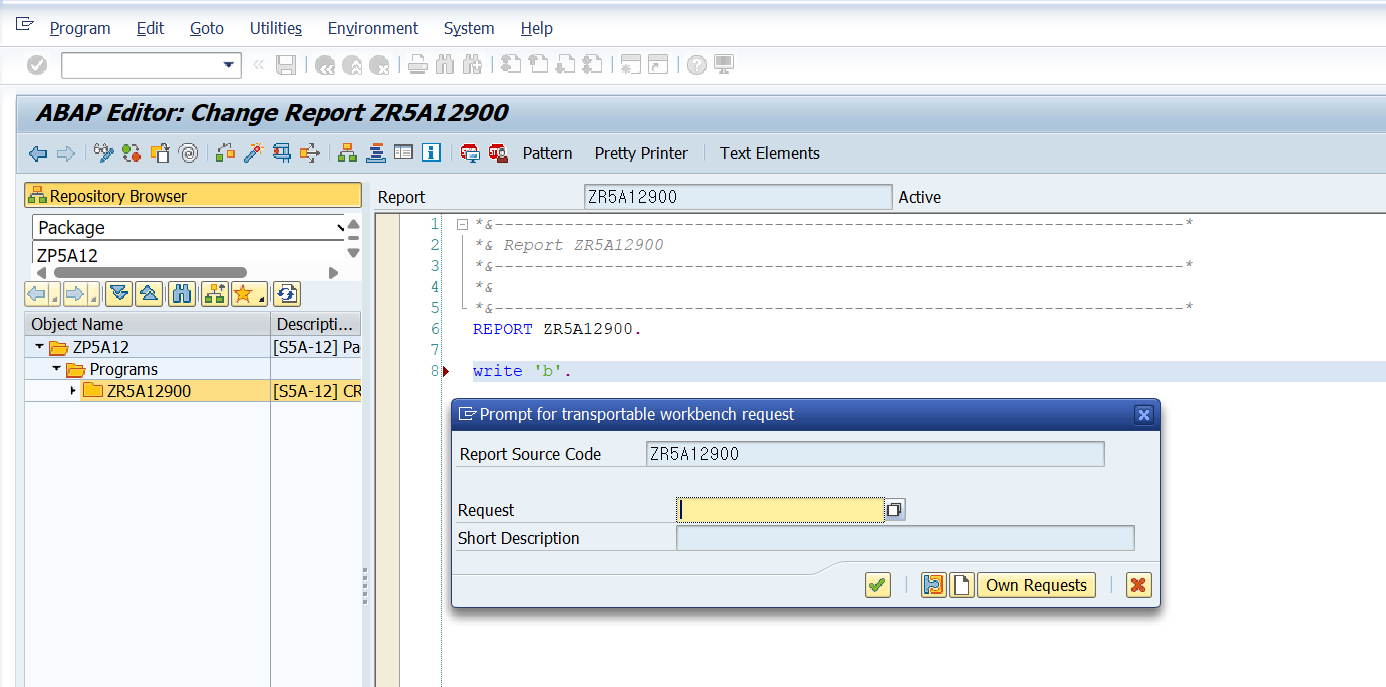
Task: Open Where-Used List icon
Action: point(309,153)
